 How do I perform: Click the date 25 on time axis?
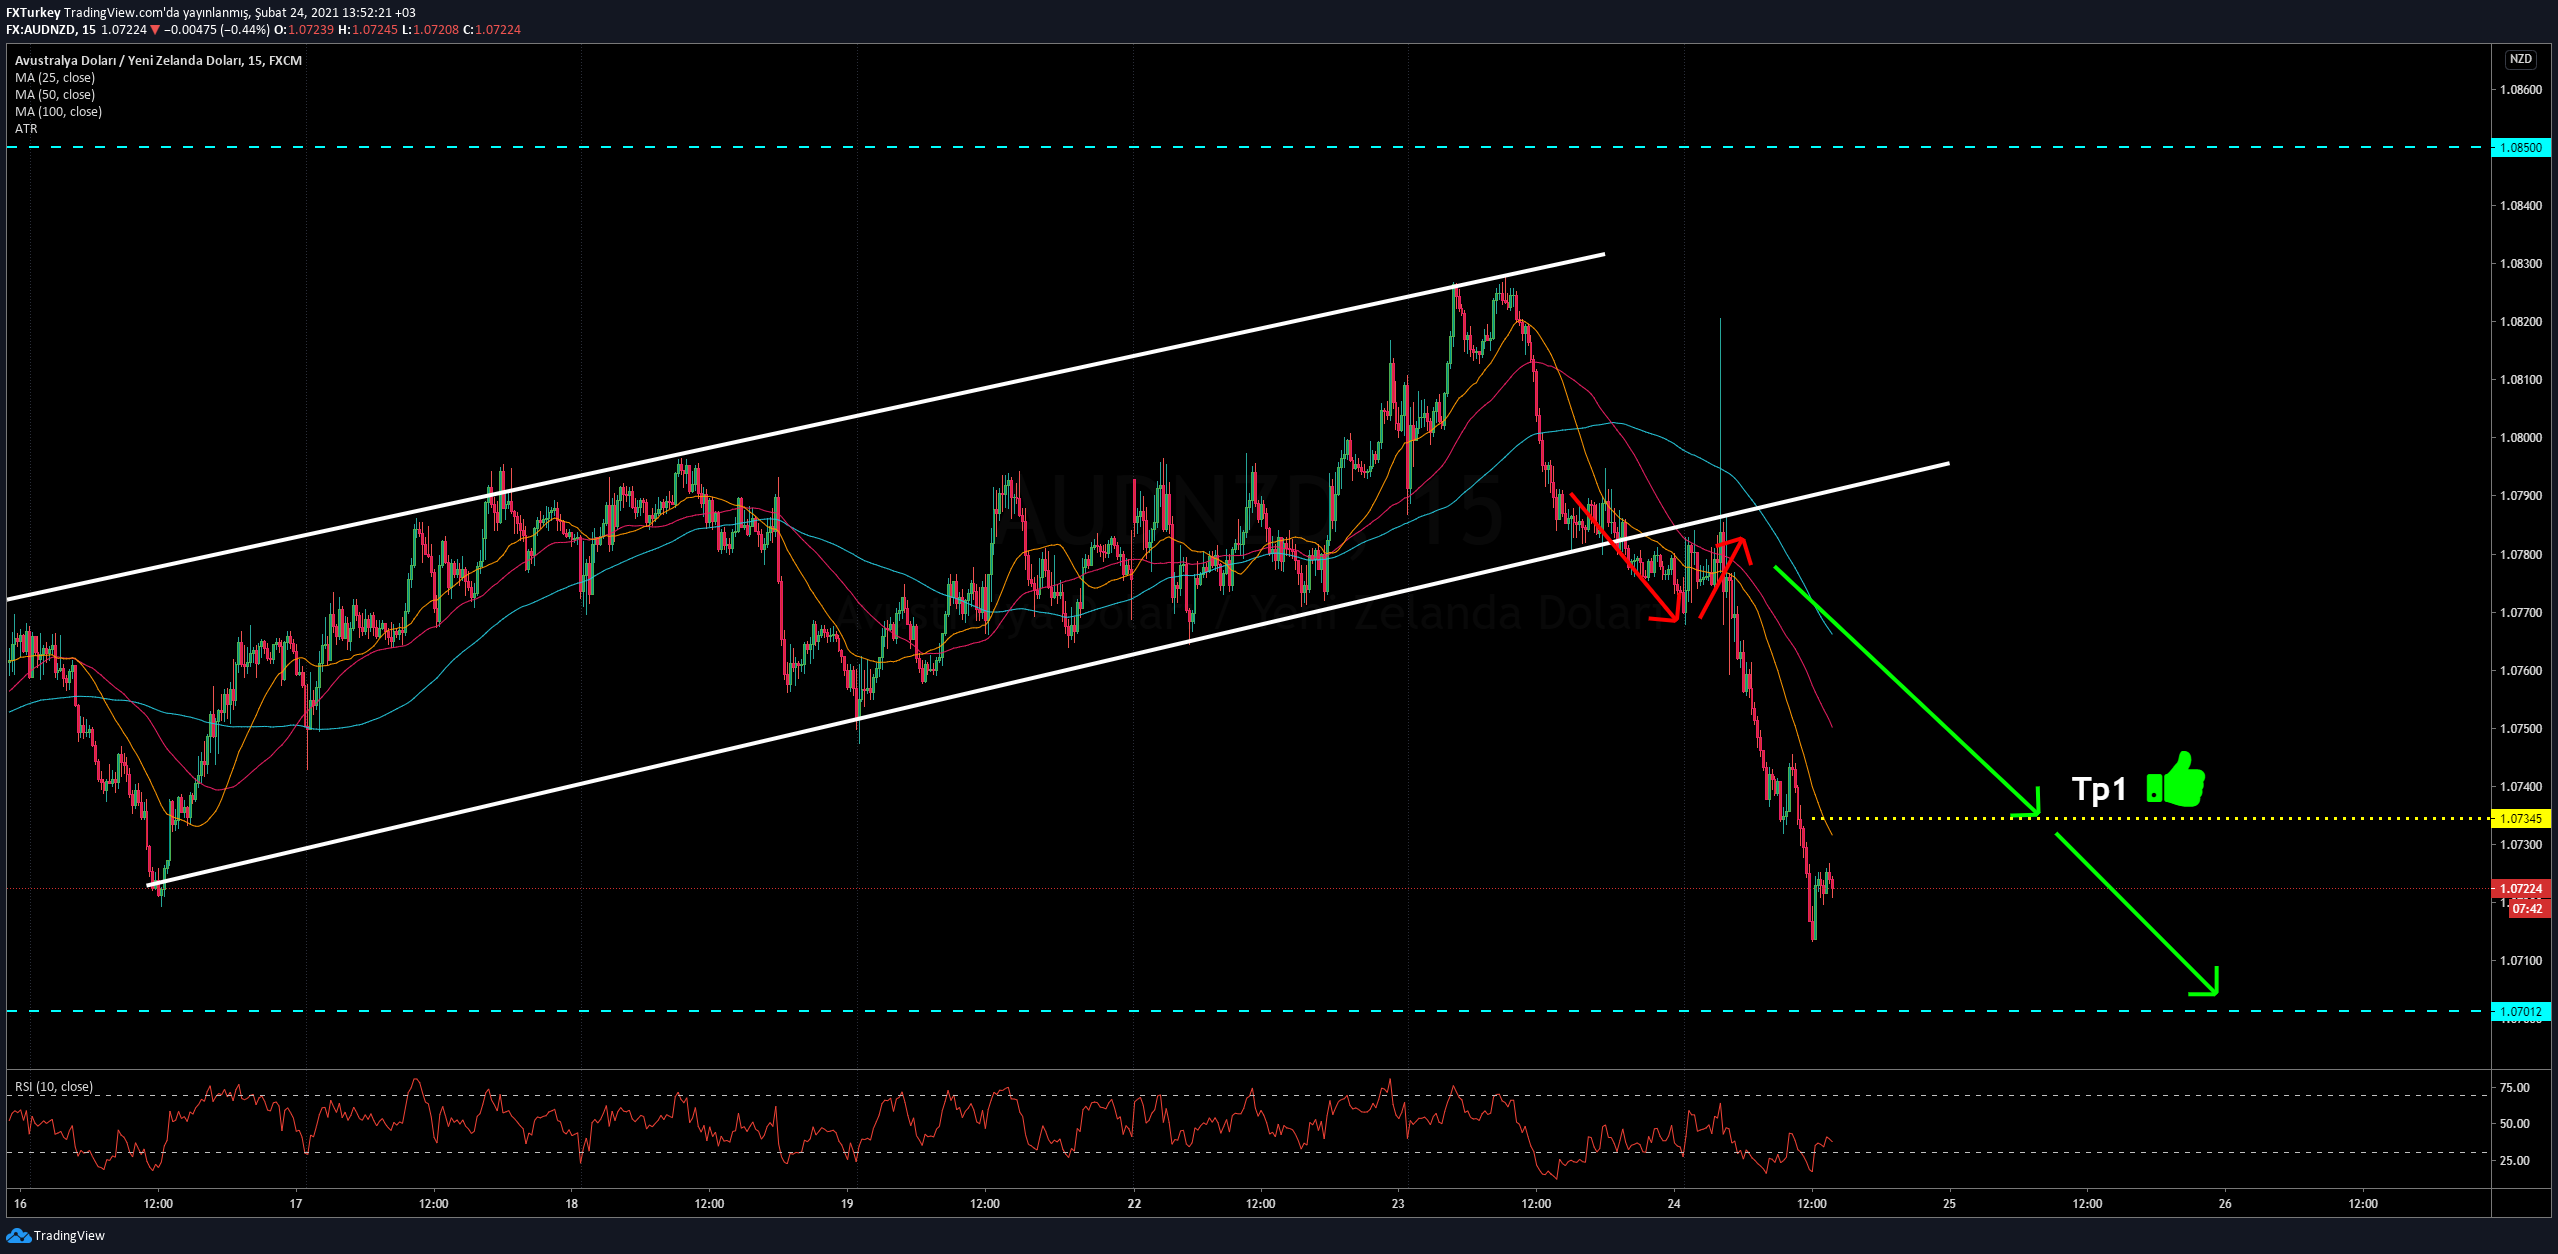pyautogui.click(x=1949, y=1203)
